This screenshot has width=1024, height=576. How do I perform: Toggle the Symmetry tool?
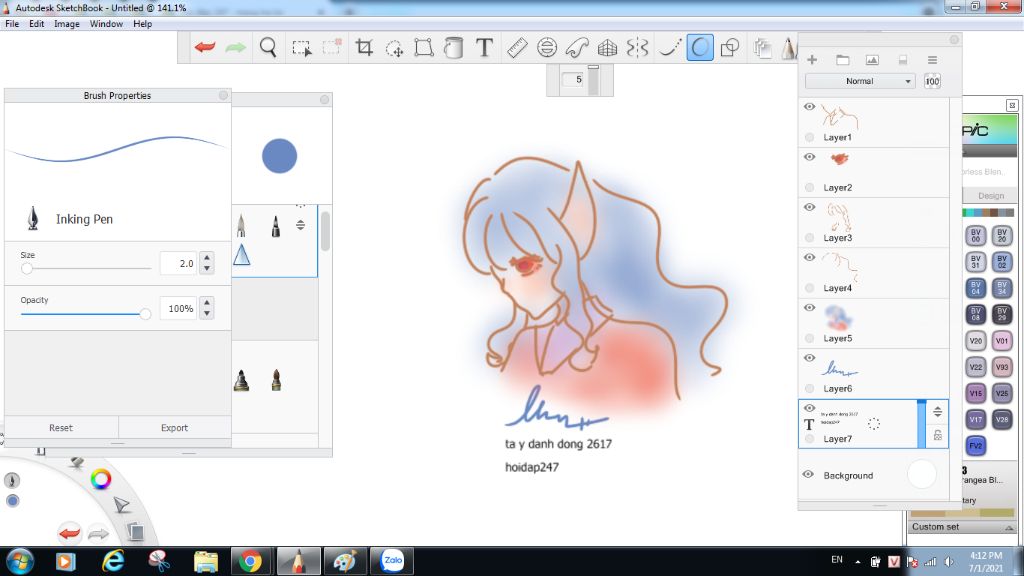click(x=637, y=47)
